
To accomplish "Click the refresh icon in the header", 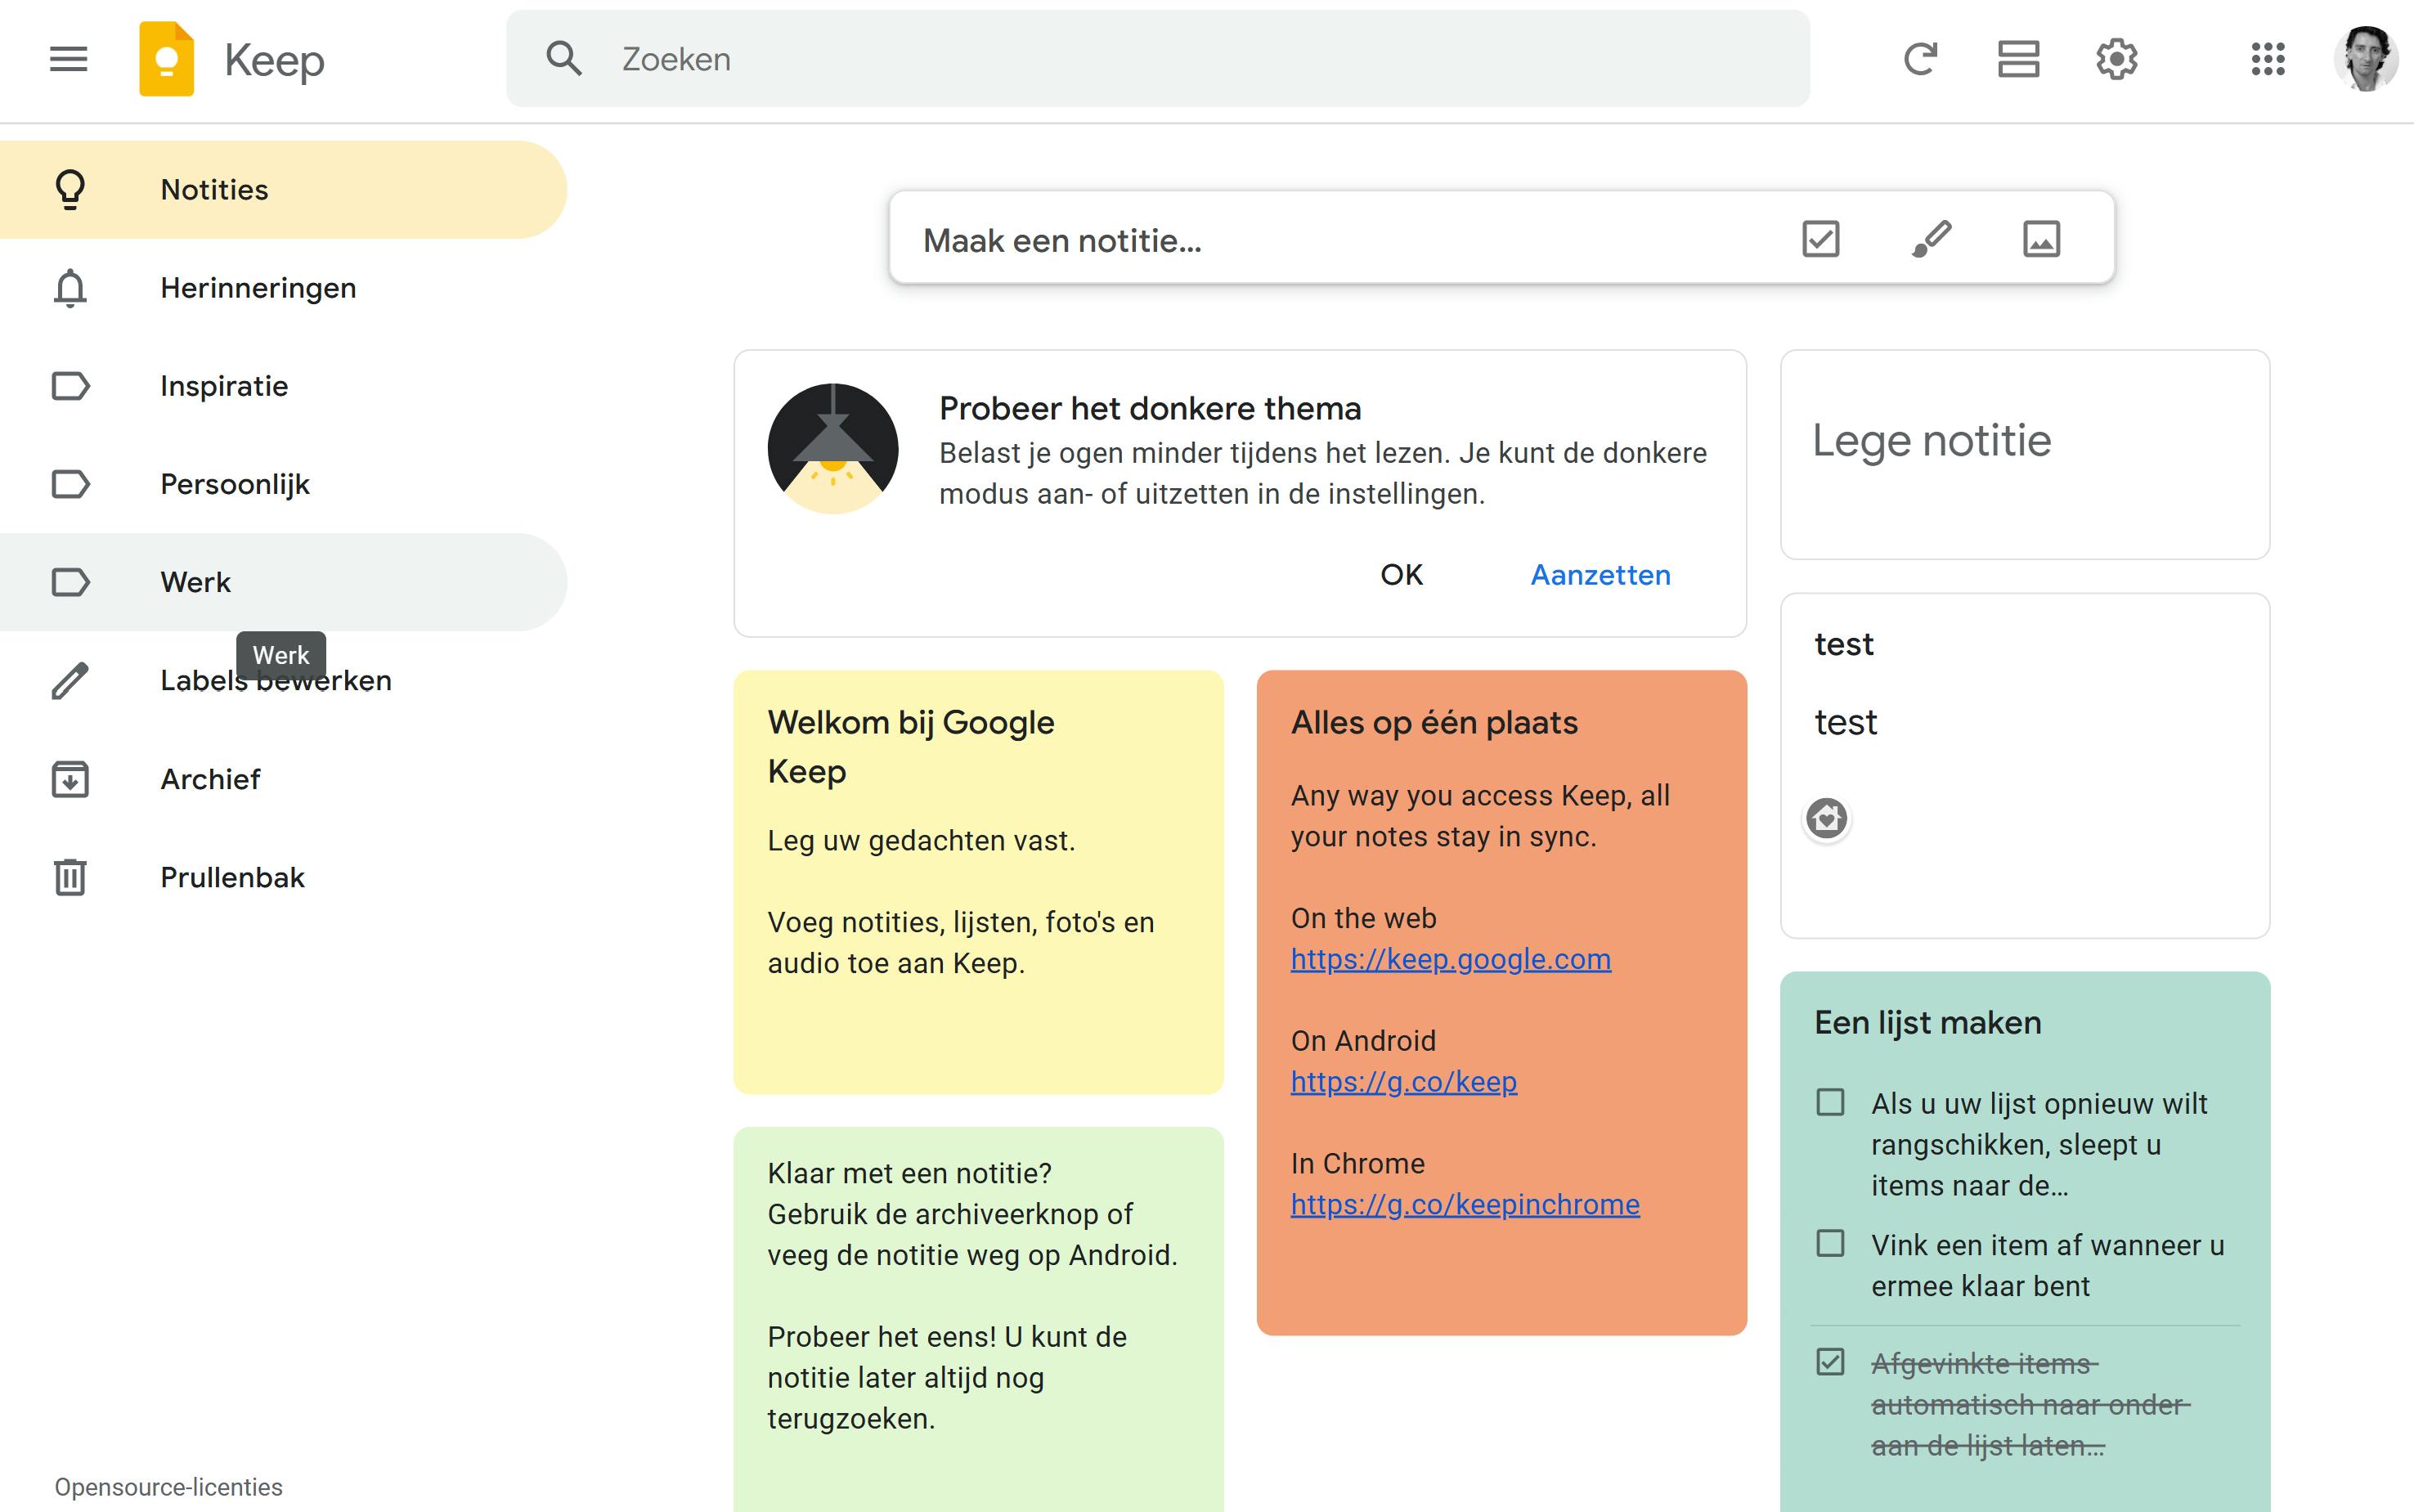I will 1920,59.
